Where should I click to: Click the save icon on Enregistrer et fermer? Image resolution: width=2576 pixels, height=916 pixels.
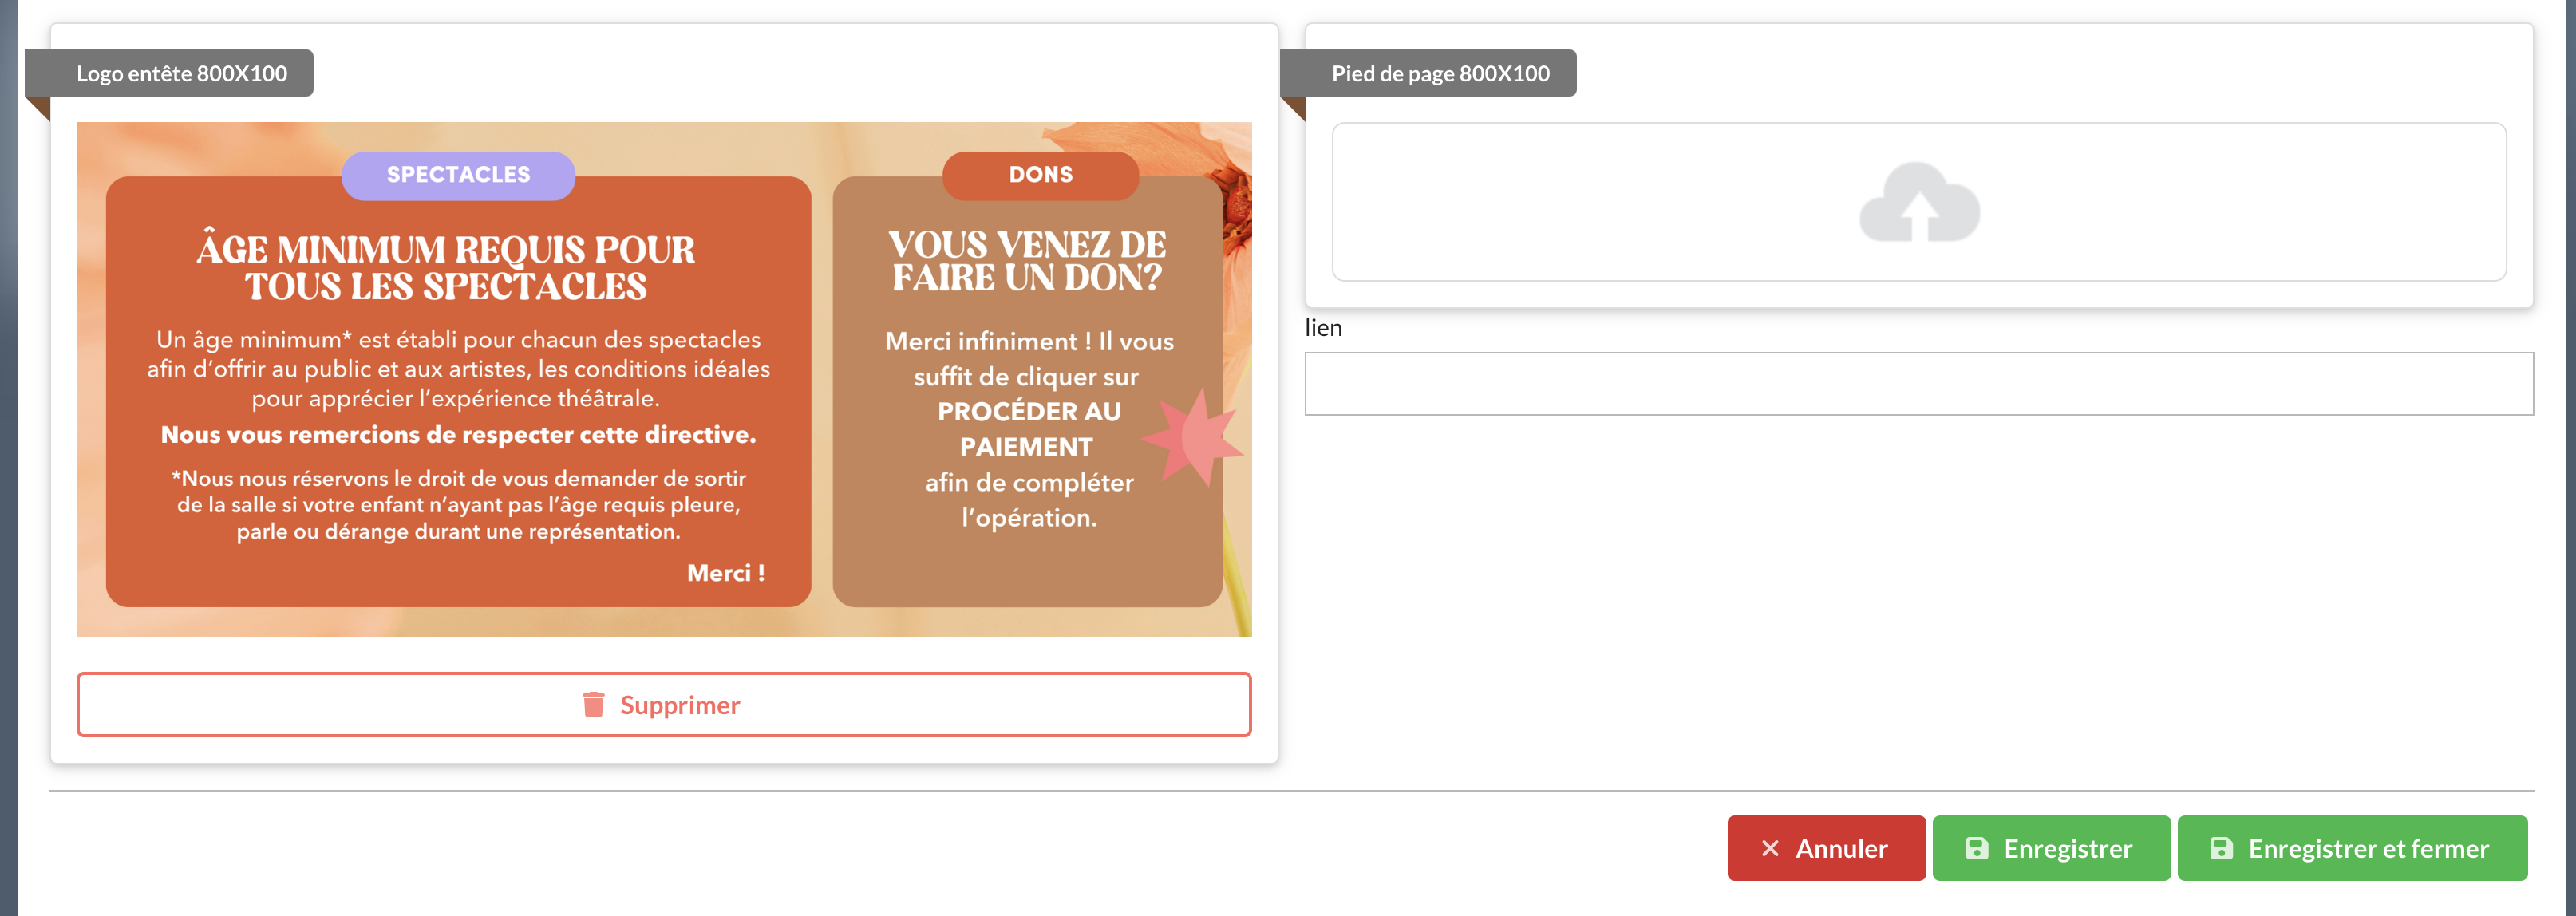[x=2221, y=848]
